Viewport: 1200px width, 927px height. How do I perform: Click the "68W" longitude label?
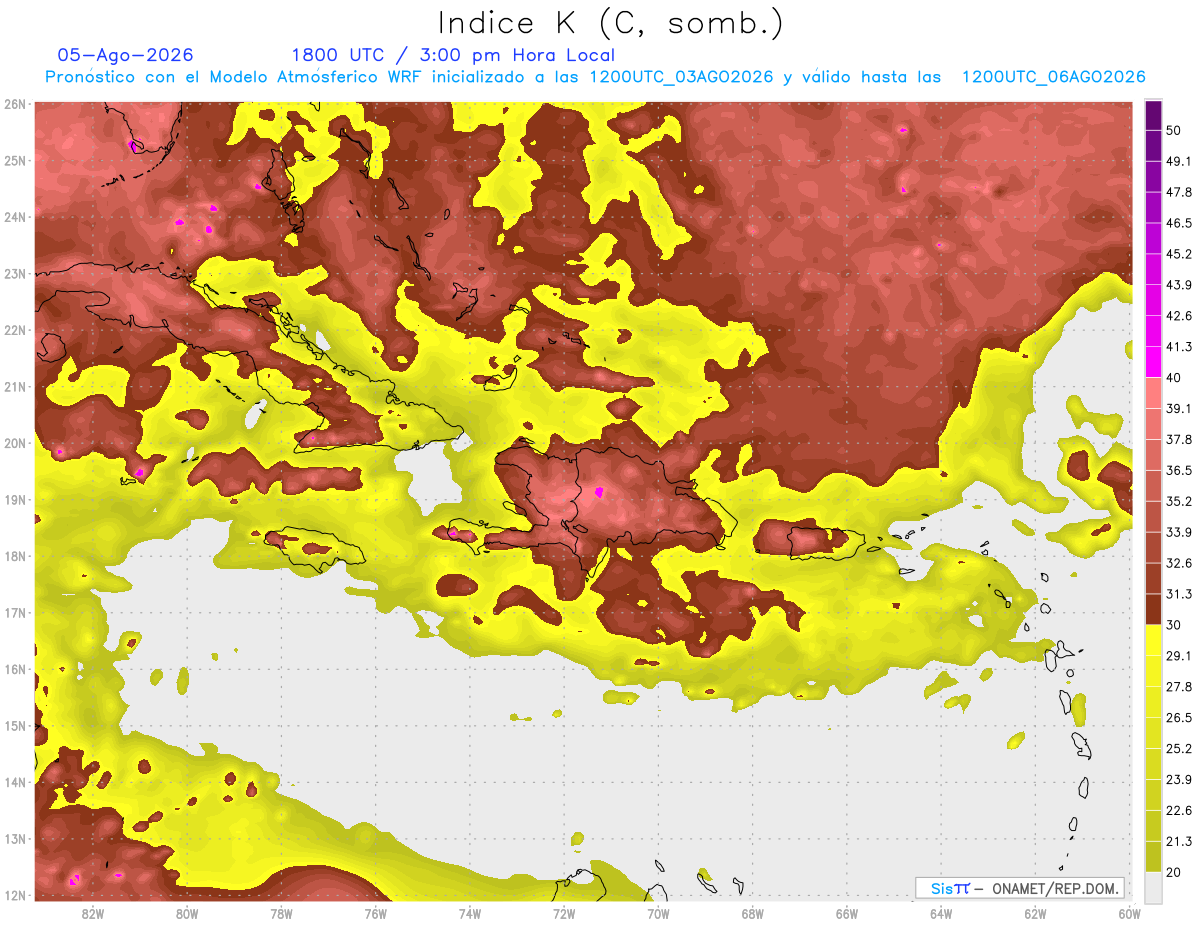click(752, 913)
